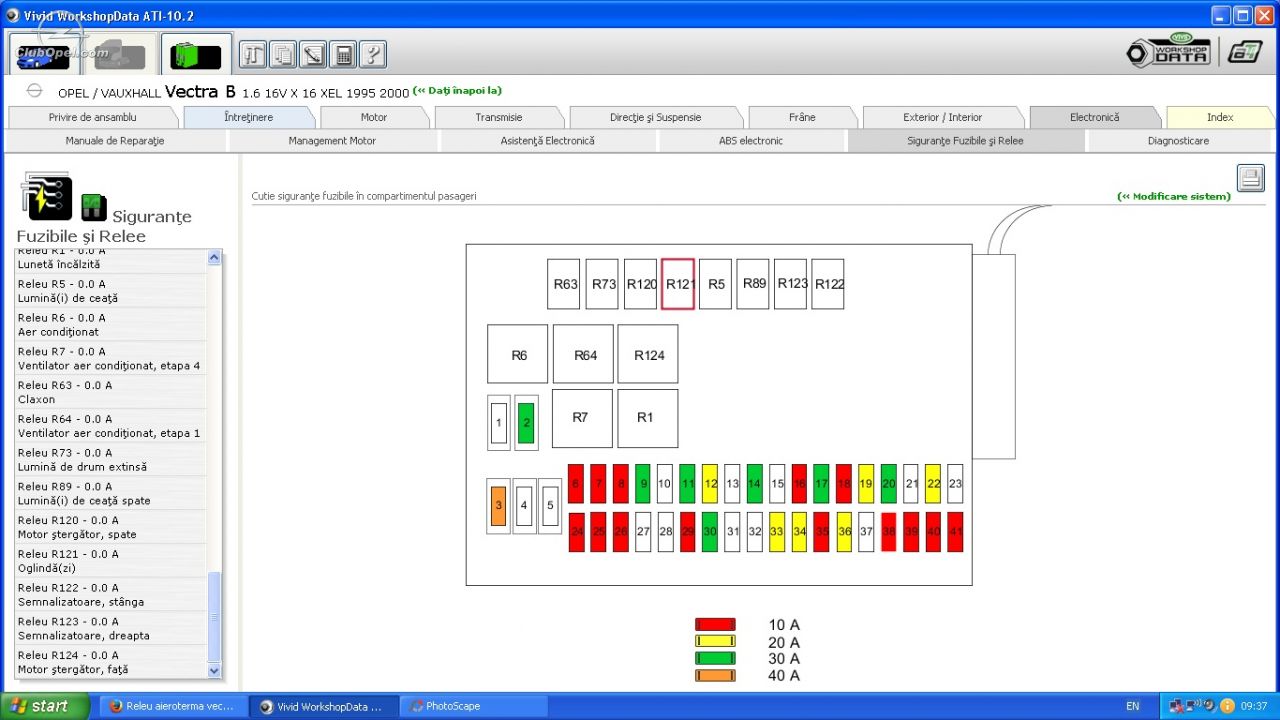This screenshot has height=720, width=1280.
Task: Click the copy pages toolbar icon
Action: [x=283, y=55]
